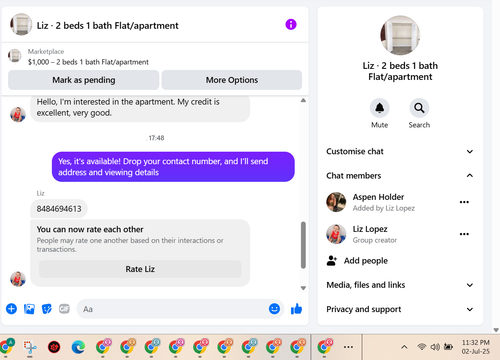500x360 pixels.
Task: Open the listing title in chat header
Action: click(x=108, y=26)
